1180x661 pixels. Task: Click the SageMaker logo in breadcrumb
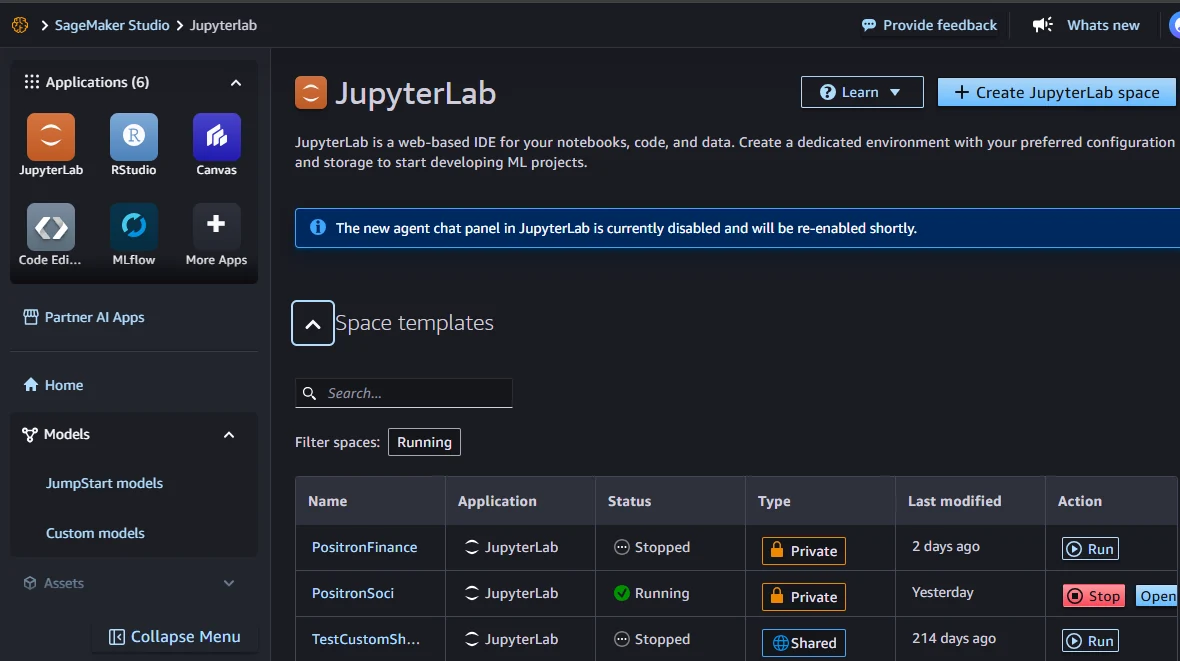coord(20,25)
